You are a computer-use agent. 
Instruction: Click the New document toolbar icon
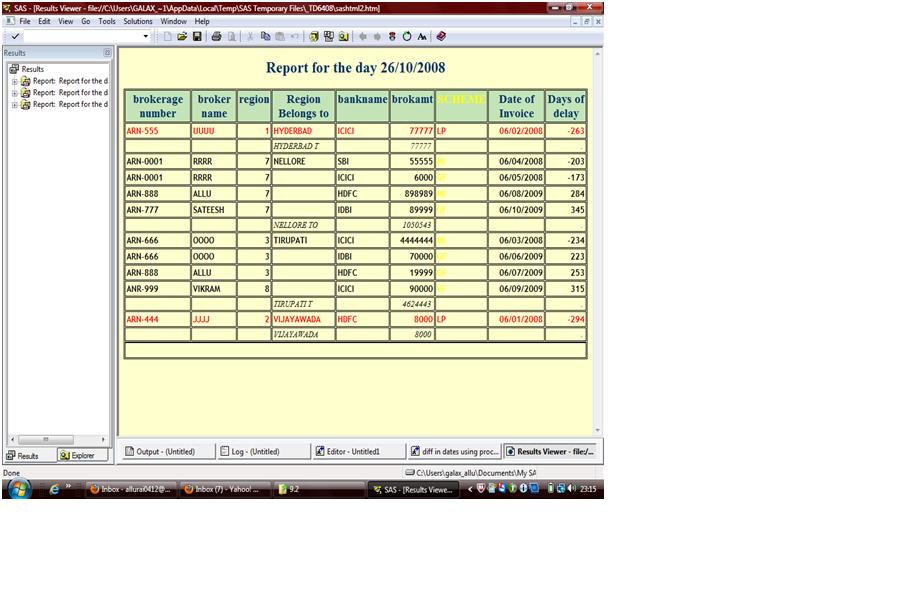point(167,36)
